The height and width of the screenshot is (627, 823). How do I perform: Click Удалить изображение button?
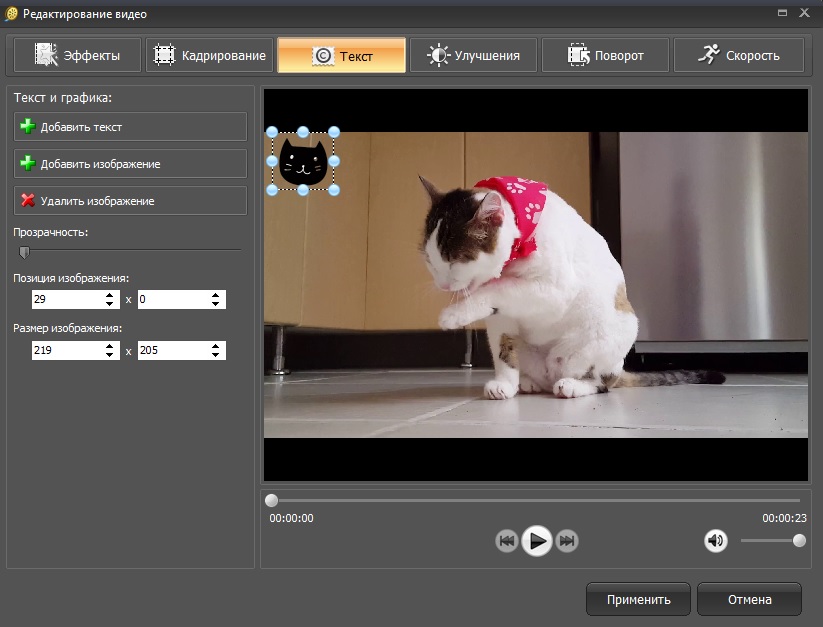(130, 200)
